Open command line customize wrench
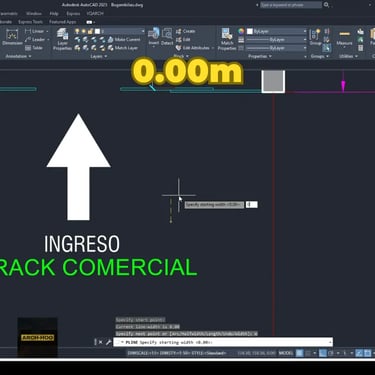The height and width of the screenshot is (375, 375). coord(108,342)
